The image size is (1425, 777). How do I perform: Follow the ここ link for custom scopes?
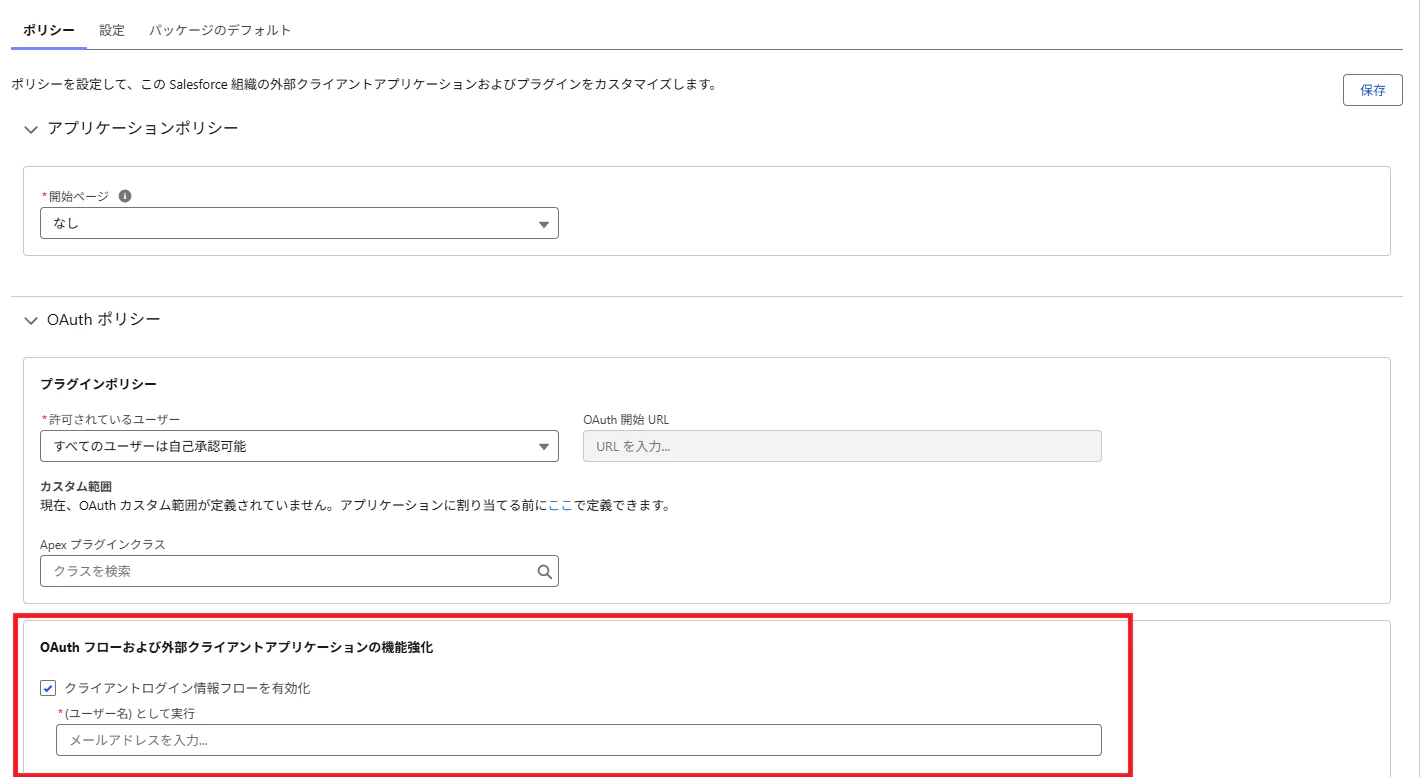[x=560, y=505]
